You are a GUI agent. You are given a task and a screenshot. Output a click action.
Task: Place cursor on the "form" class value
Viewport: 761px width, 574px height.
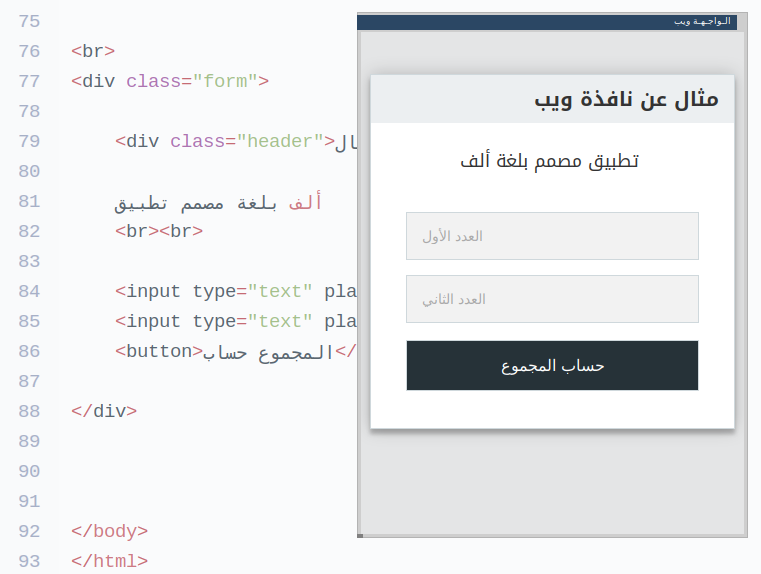(x=225, y=81)
